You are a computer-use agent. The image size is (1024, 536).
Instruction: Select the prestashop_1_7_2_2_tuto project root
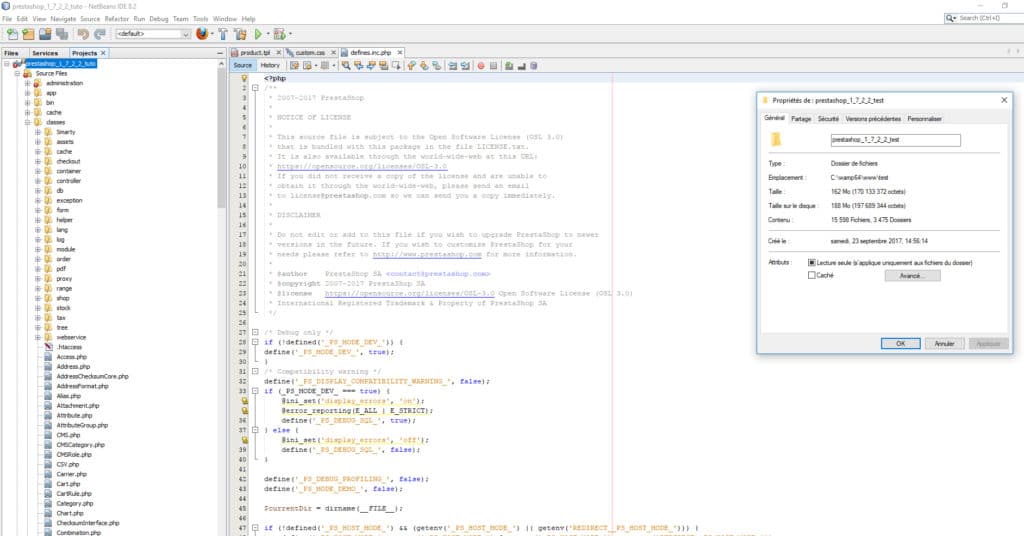61,63
